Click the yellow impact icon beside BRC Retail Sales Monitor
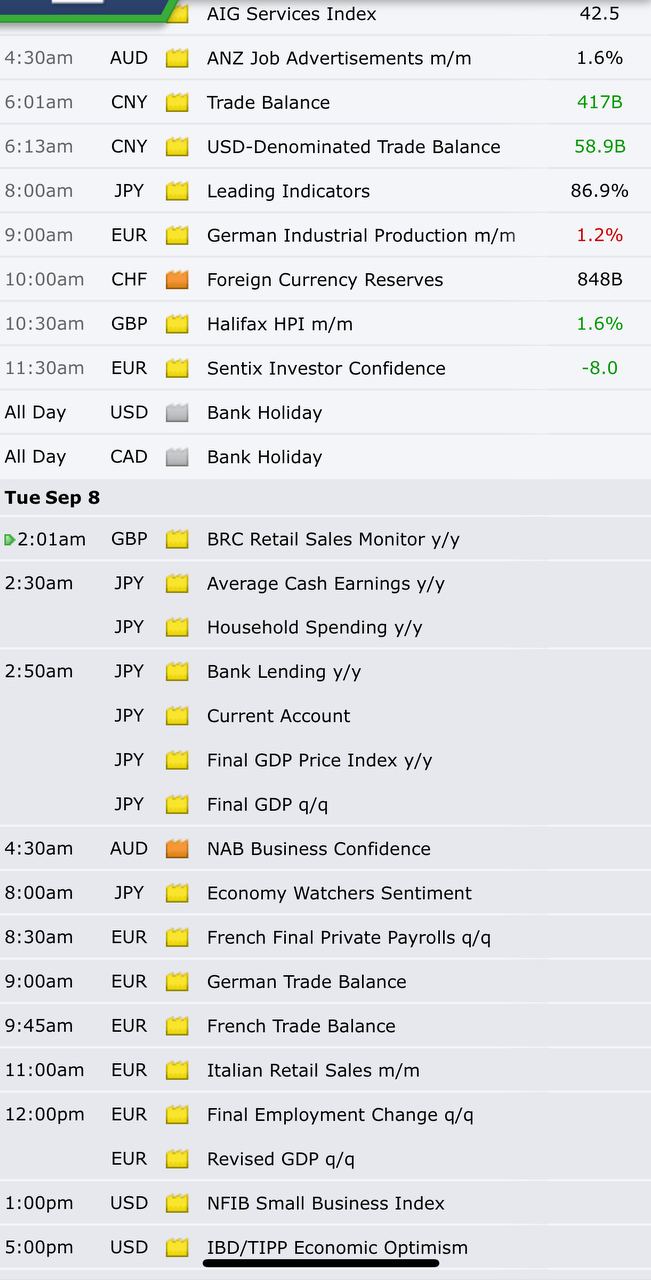This screenshot has width=651, height=1280. [177, 540]
